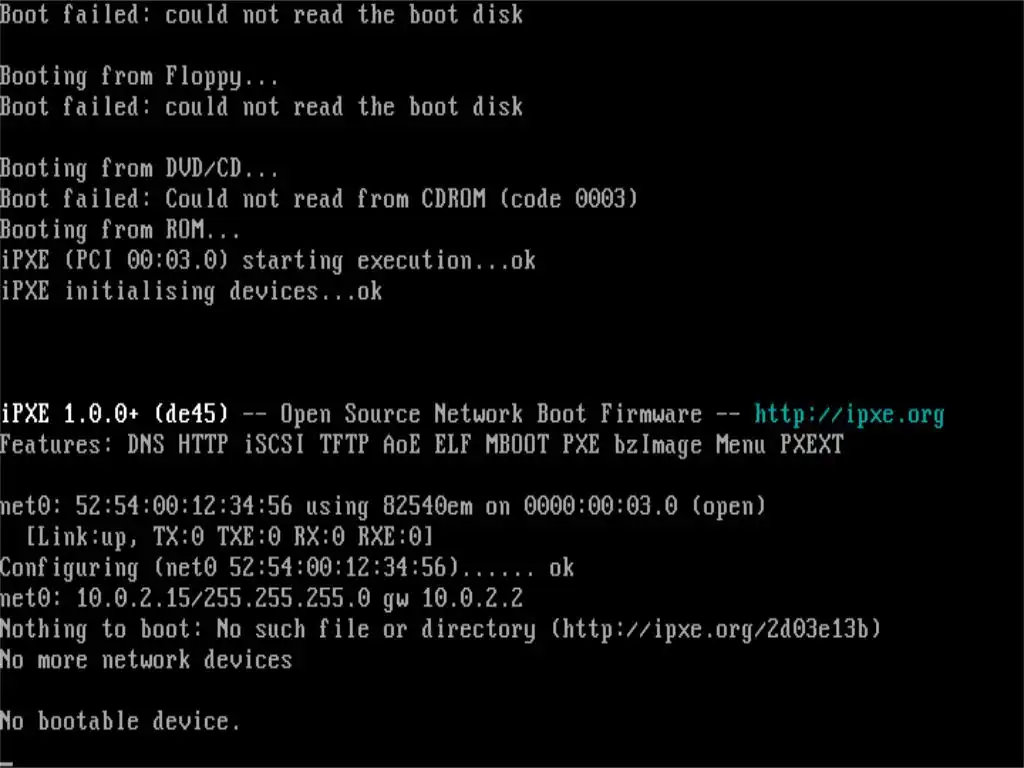Screen dimensions: 1024x768
Task: Click the 'bzImage' feature word
Action: pos(658,445)
